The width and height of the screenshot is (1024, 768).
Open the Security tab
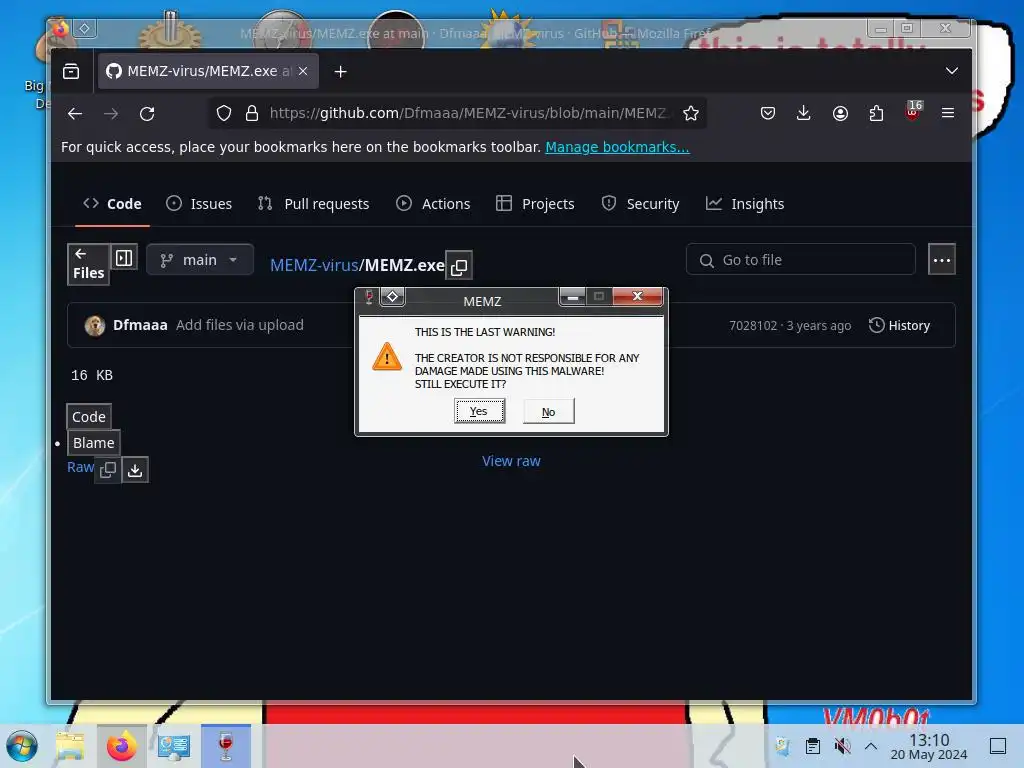point(640,204)
